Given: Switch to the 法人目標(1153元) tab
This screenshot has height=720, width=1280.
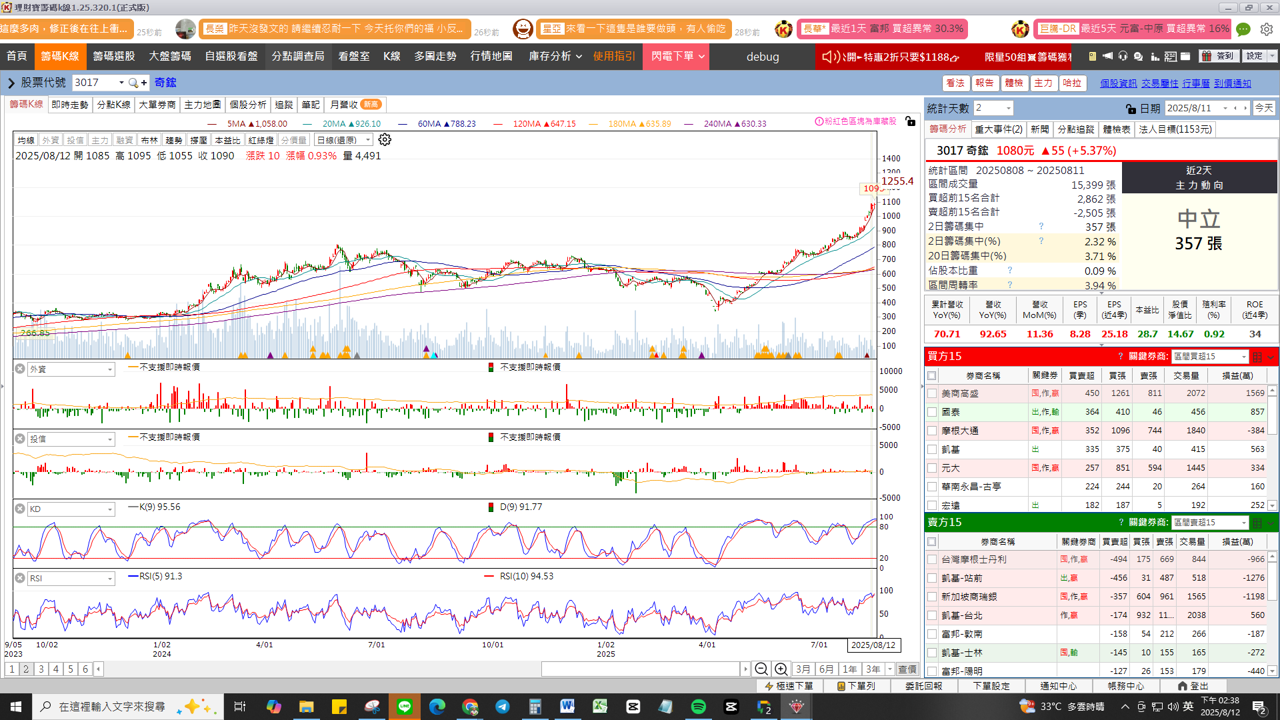Looking at the screenshot, I should 1175,129.
